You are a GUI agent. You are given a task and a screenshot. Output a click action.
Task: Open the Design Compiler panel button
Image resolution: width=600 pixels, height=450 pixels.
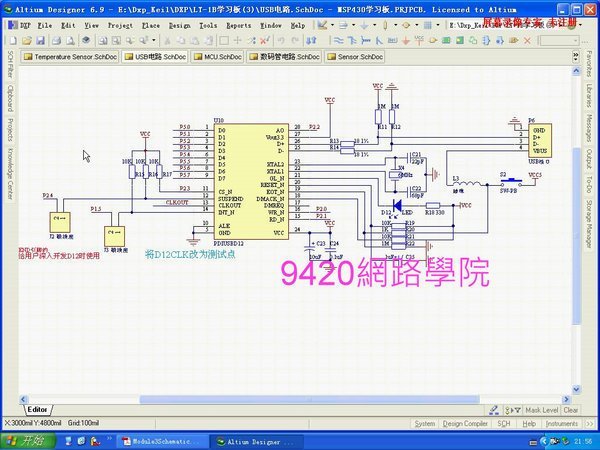[x=466, y=423]
